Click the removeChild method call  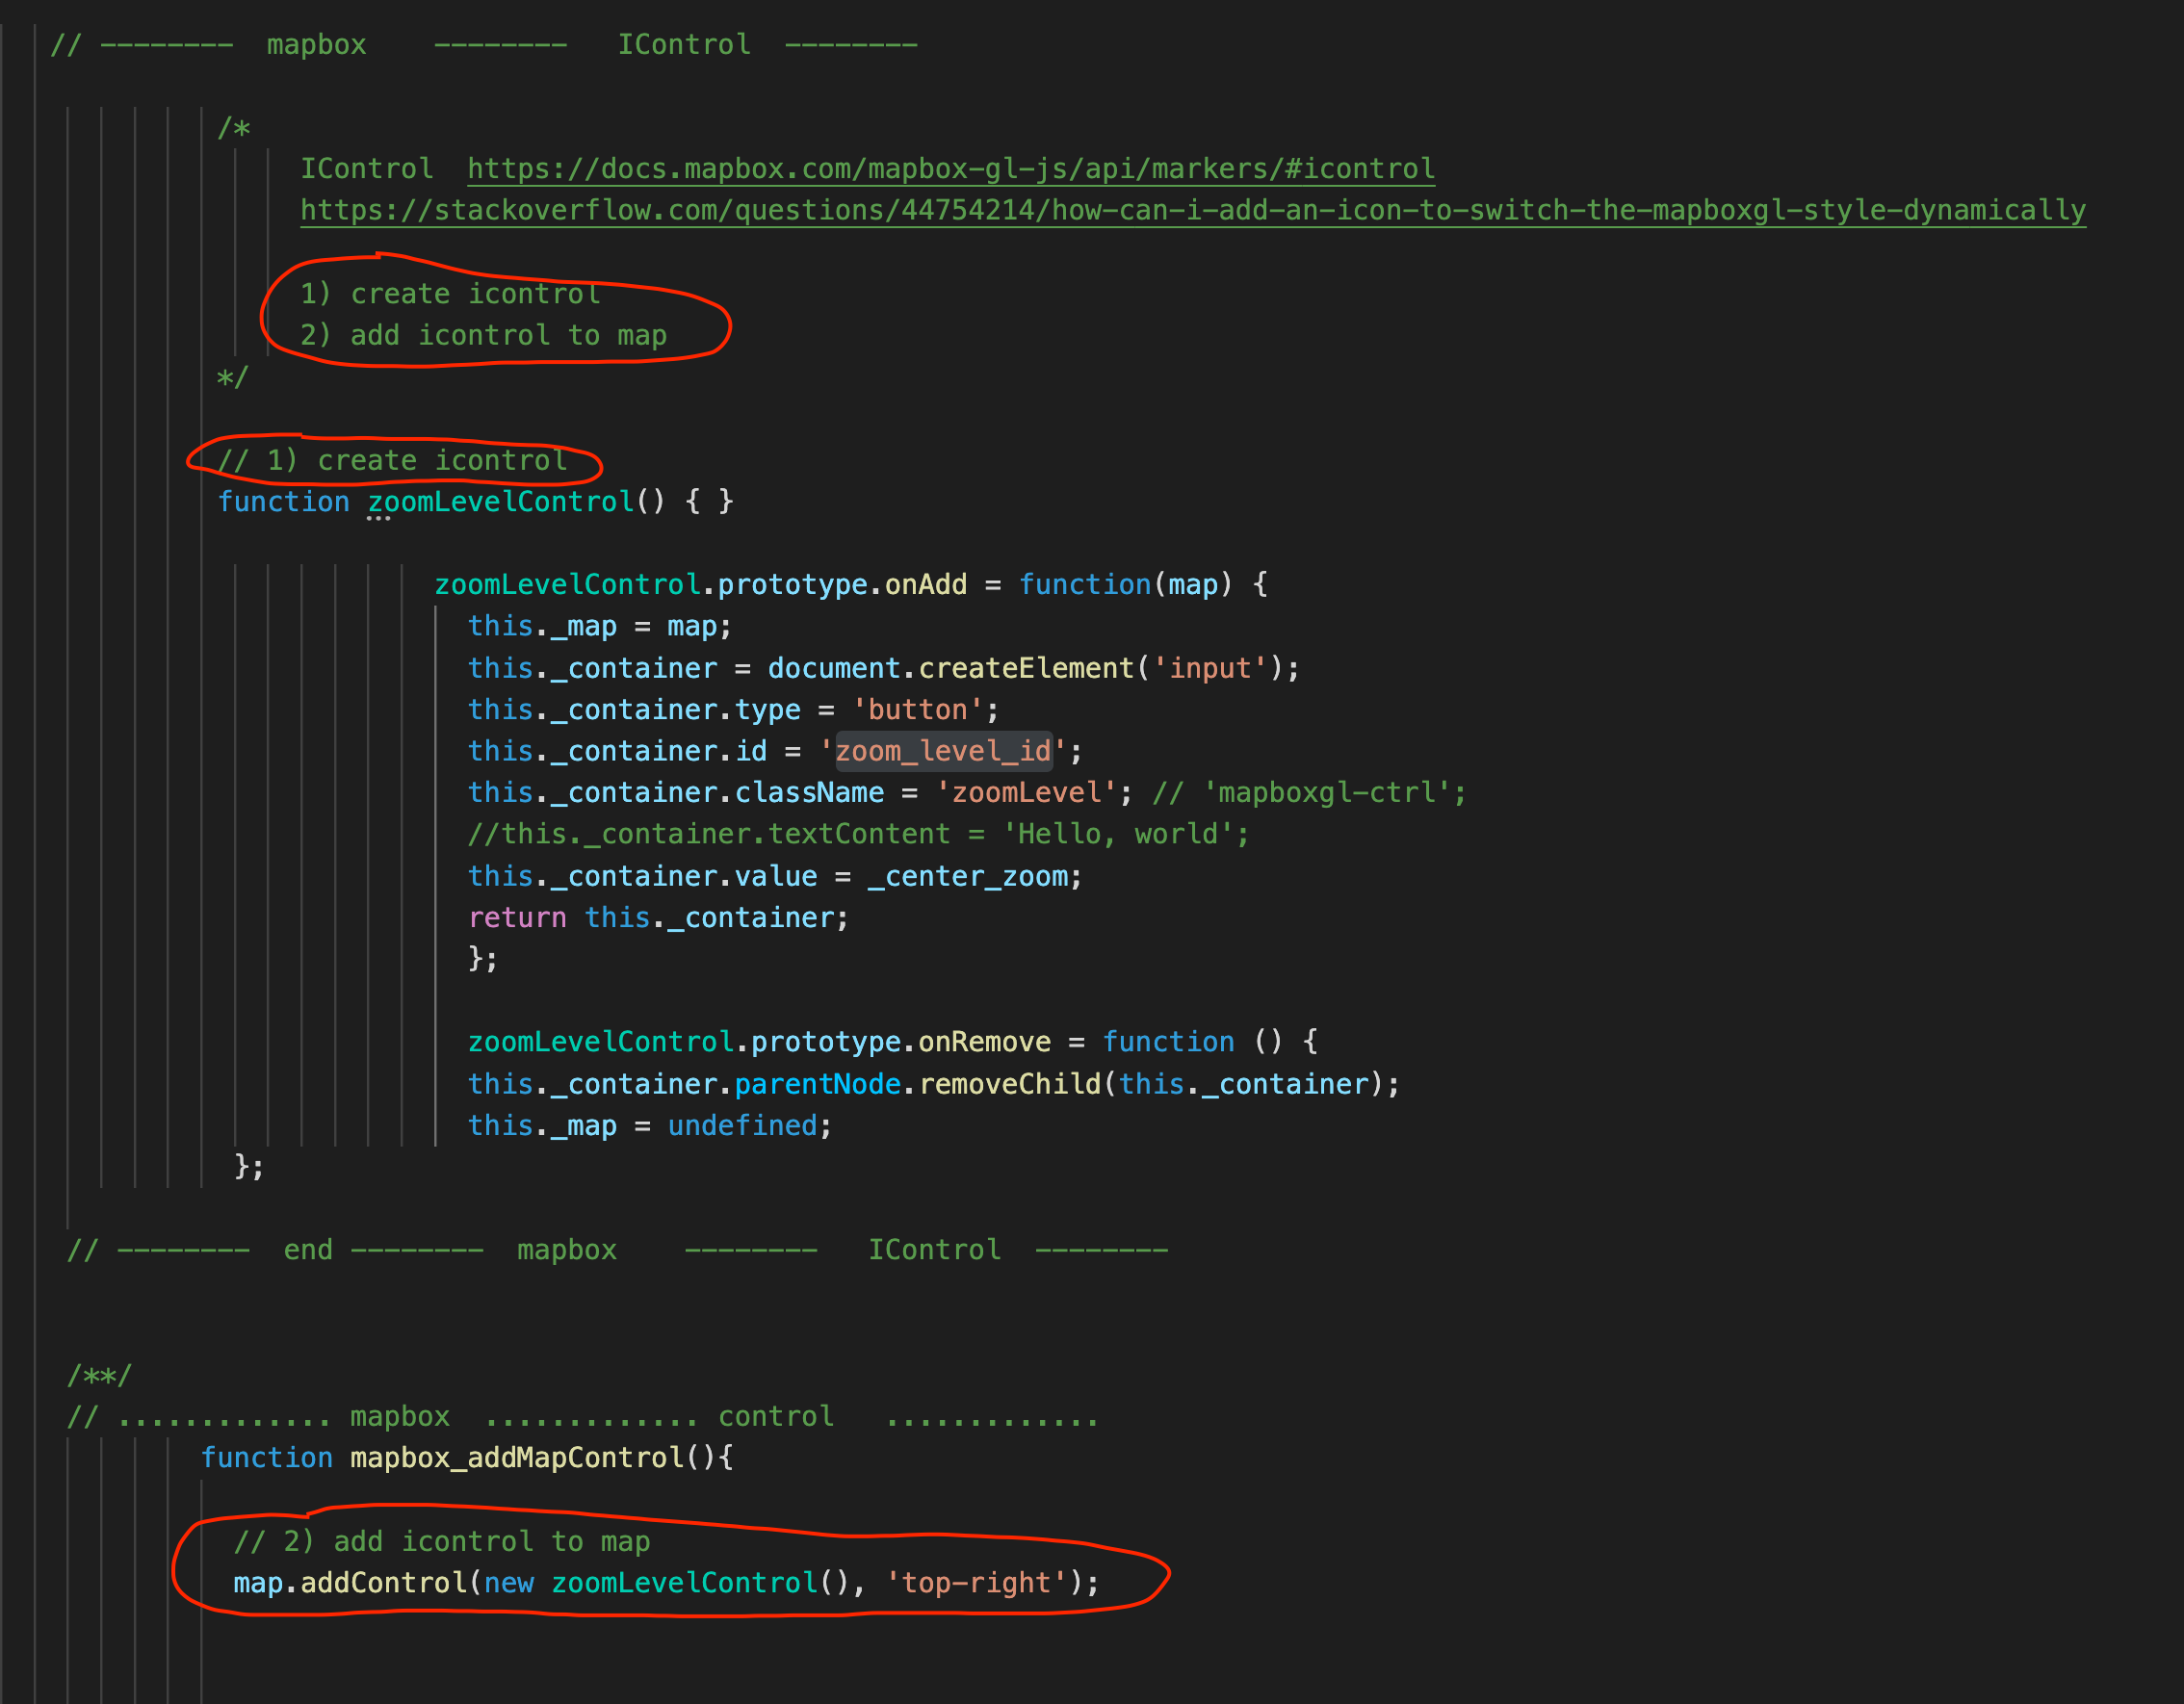pos(1009,1084)
